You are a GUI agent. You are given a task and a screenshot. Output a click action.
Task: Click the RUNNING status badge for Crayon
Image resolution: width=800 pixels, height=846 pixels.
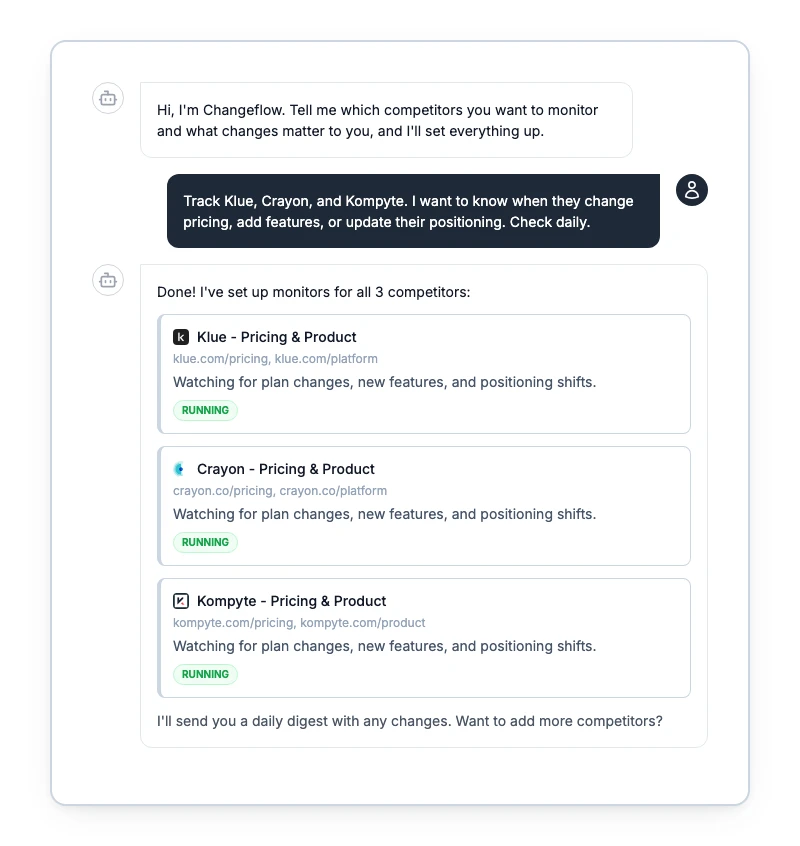pyautogui.click(x=205, y=542)
